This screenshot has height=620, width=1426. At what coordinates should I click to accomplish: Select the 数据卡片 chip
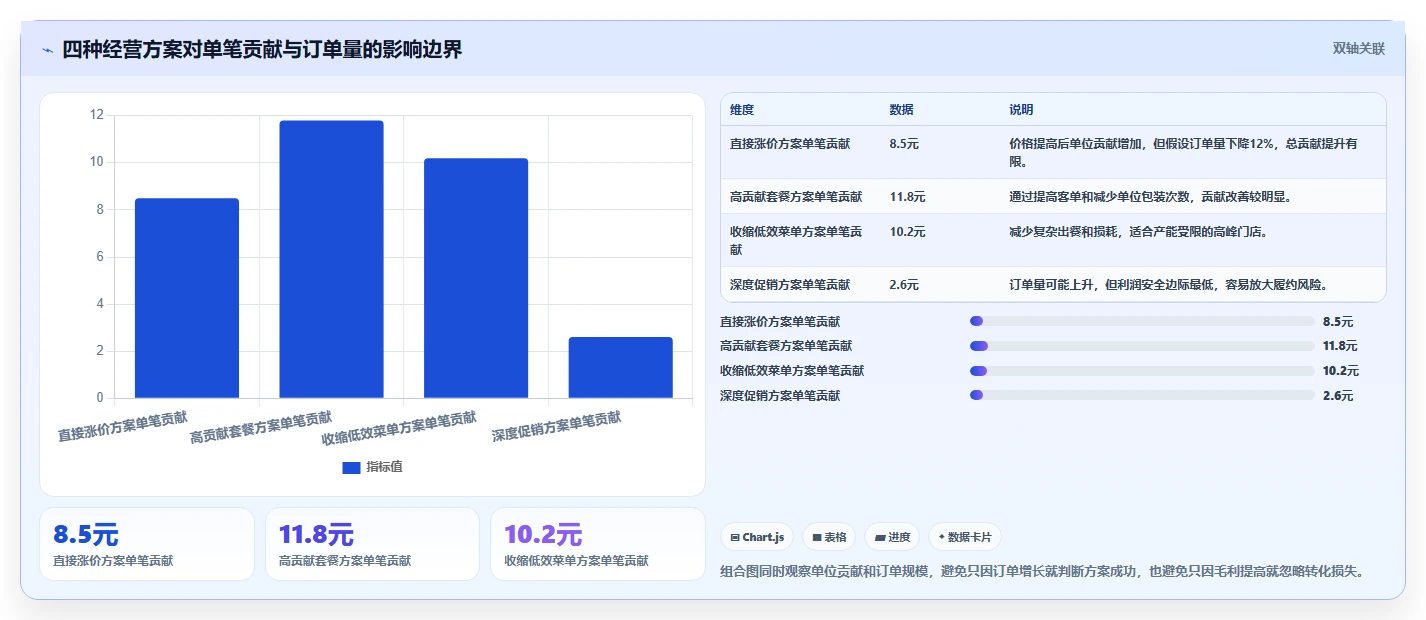(965, 537)
